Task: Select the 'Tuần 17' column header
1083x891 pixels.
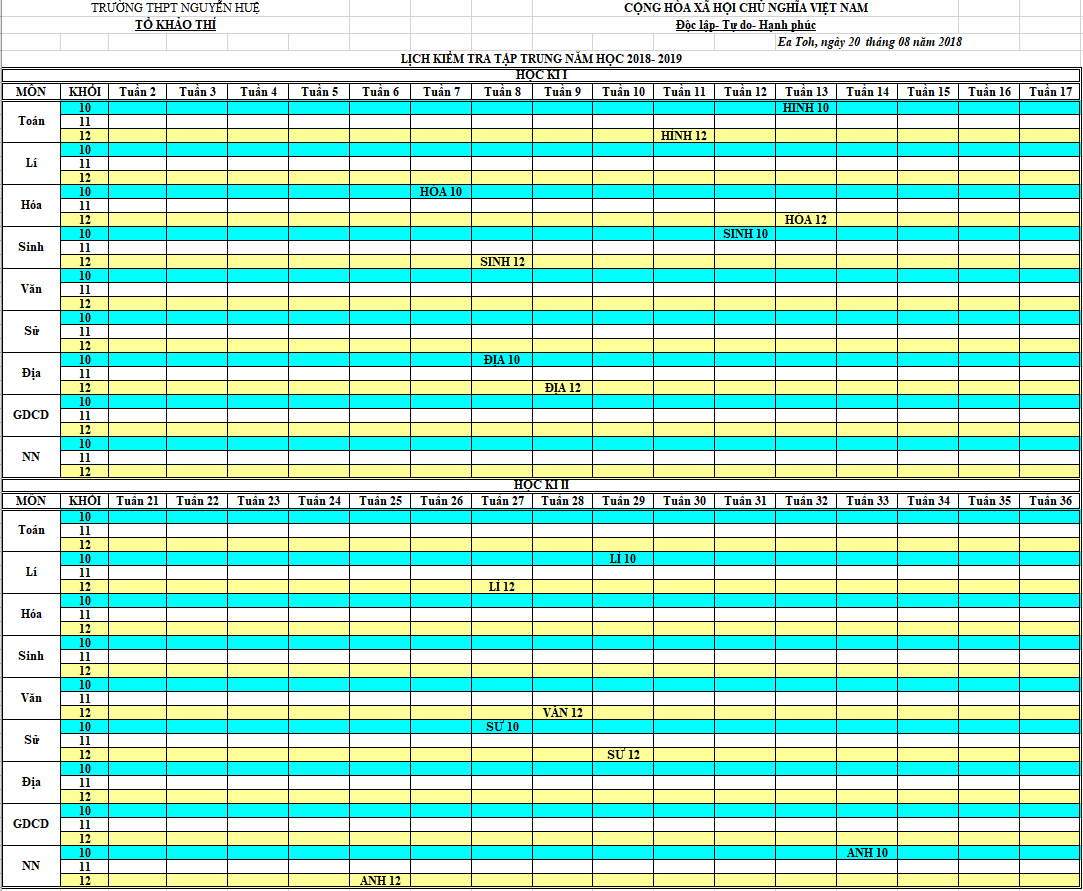Action: click(x=1051, y=92)
